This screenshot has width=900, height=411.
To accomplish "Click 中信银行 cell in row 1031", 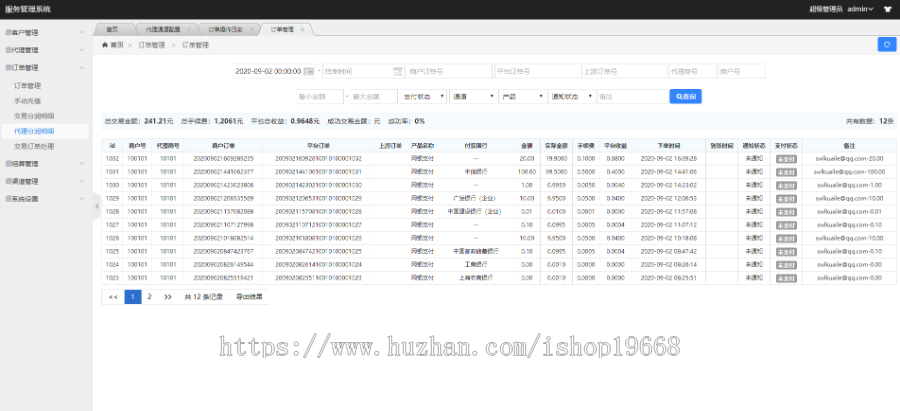I will point(476,172).
